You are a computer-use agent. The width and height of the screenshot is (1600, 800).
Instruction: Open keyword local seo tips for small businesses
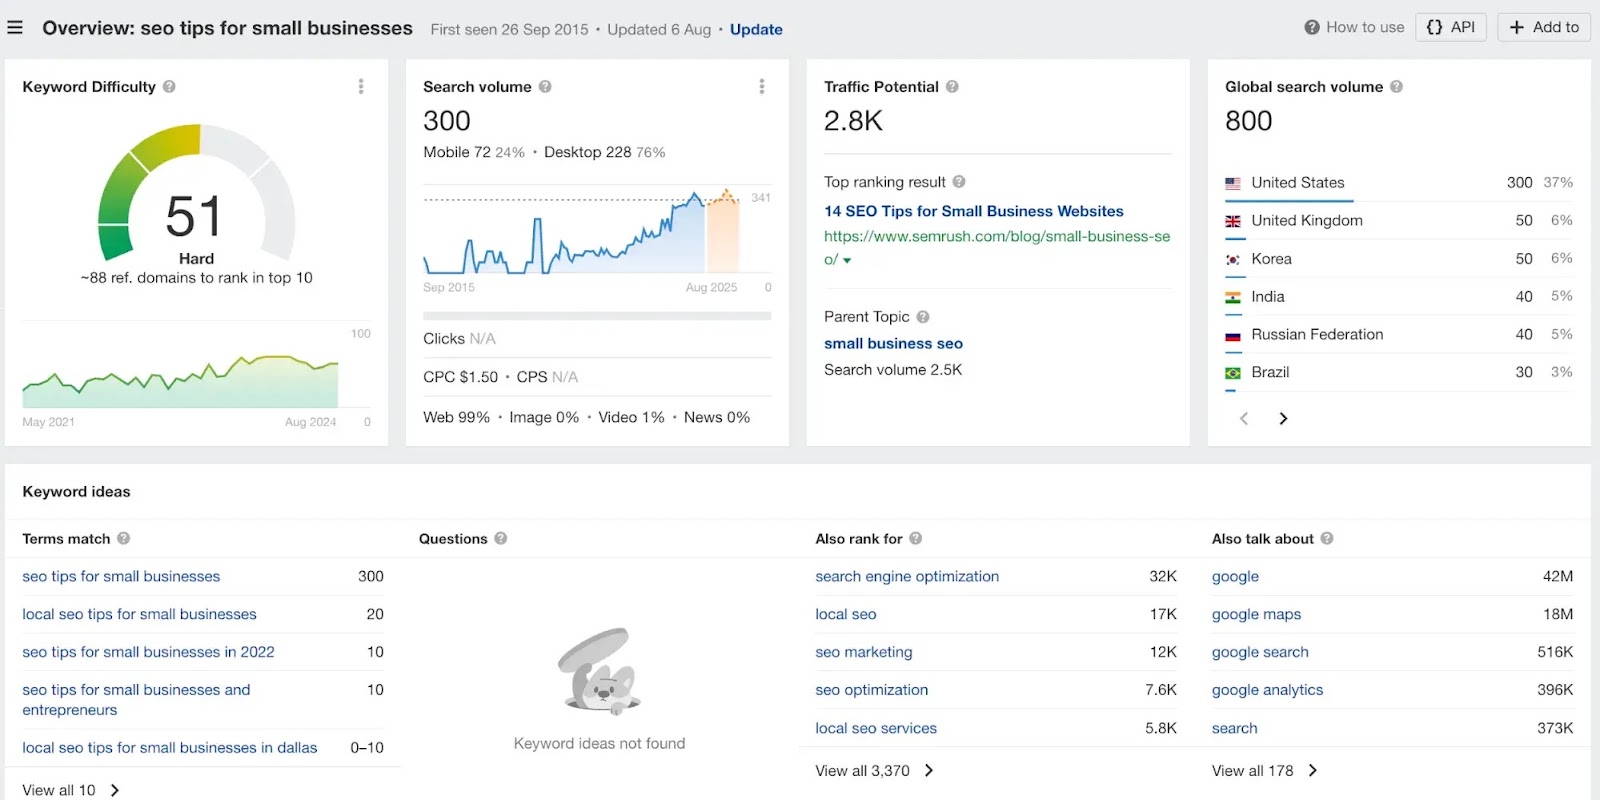click(x=139, y=614)
